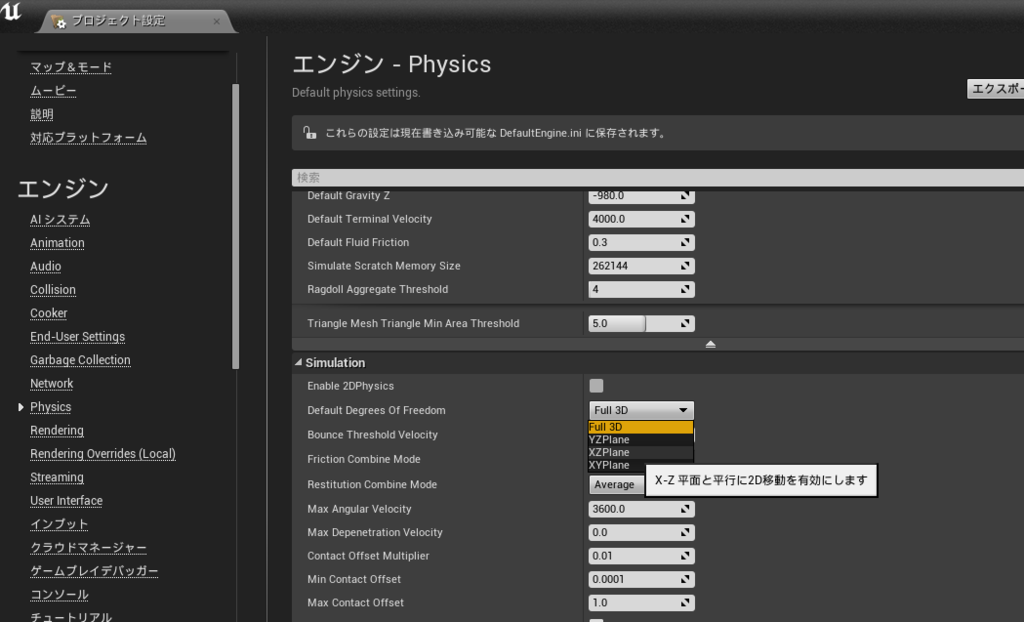
Task: Click arrow icon in Ragdoll Aggregate Threshold field
Action: (685, 289)
